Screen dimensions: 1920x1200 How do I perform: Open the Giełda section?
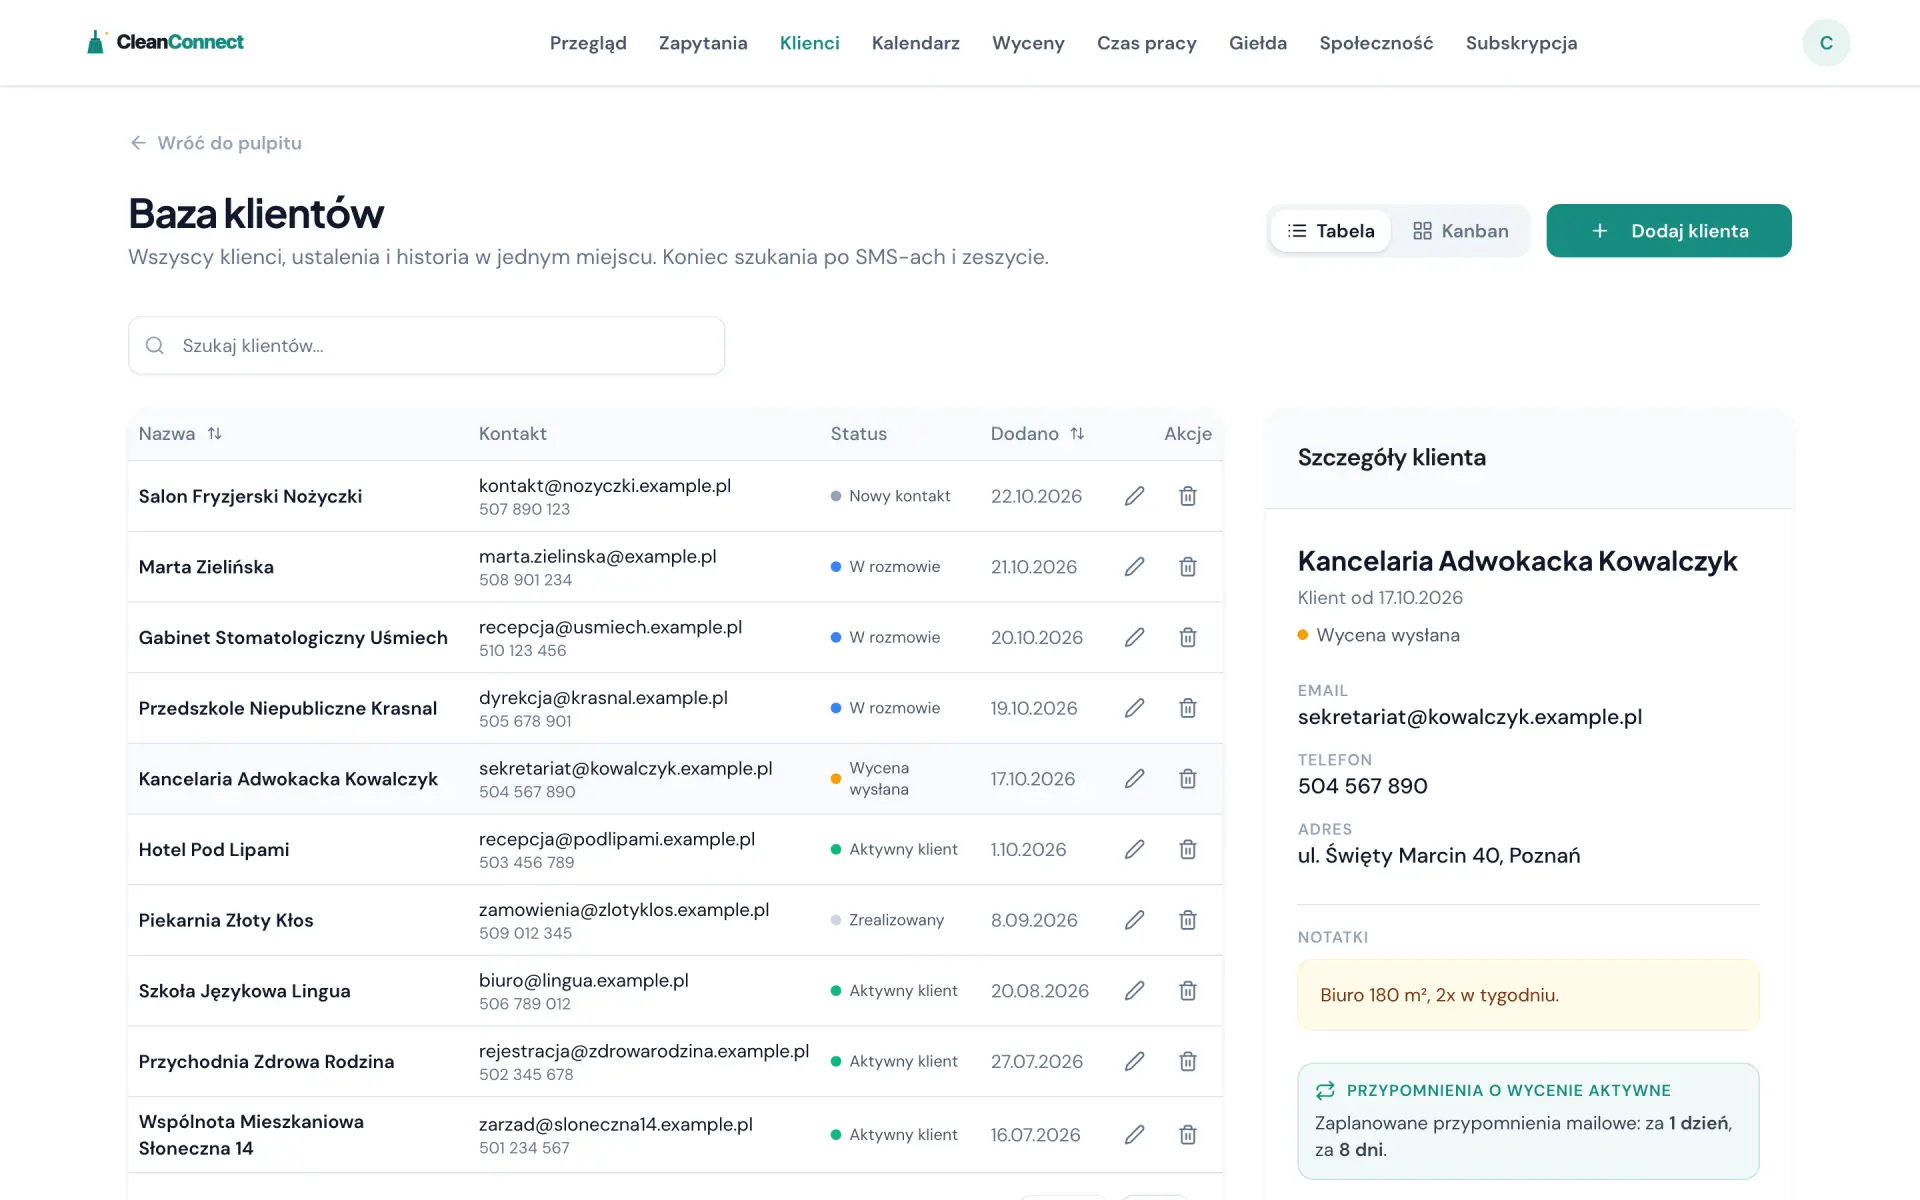(1257, 43)
